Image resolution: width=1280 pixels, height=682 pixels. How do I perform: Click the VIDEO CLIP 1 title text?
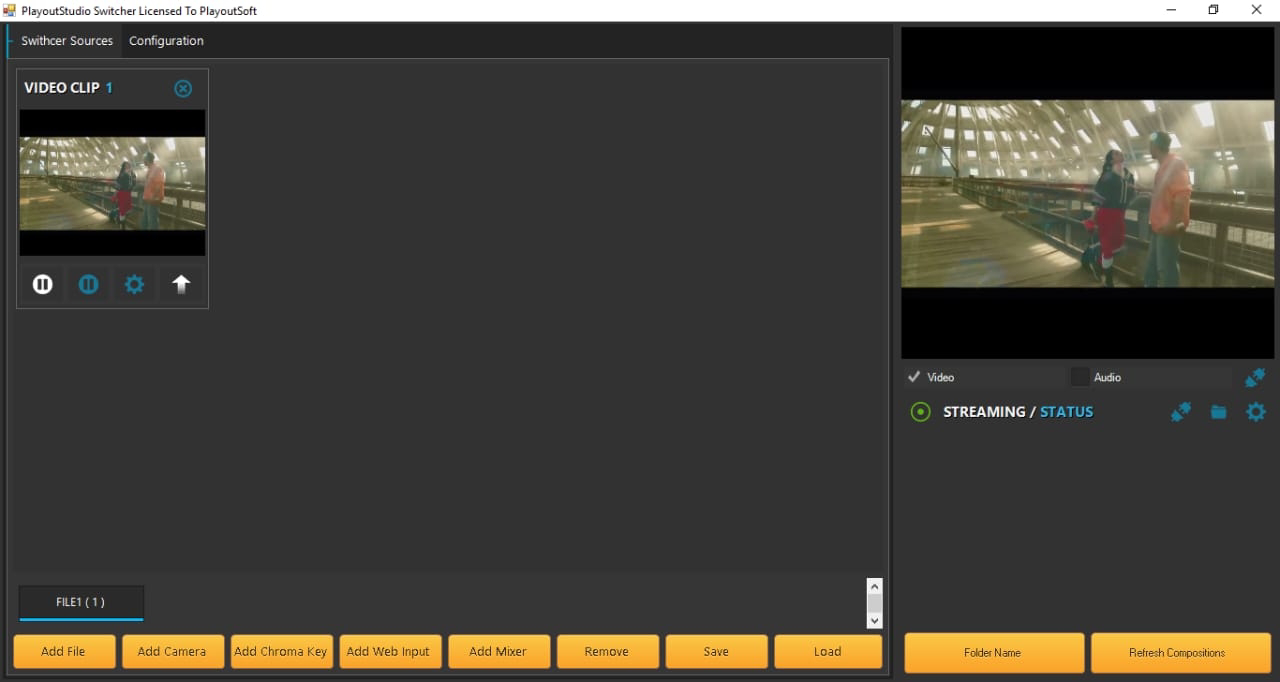click(x=68, y=88)
